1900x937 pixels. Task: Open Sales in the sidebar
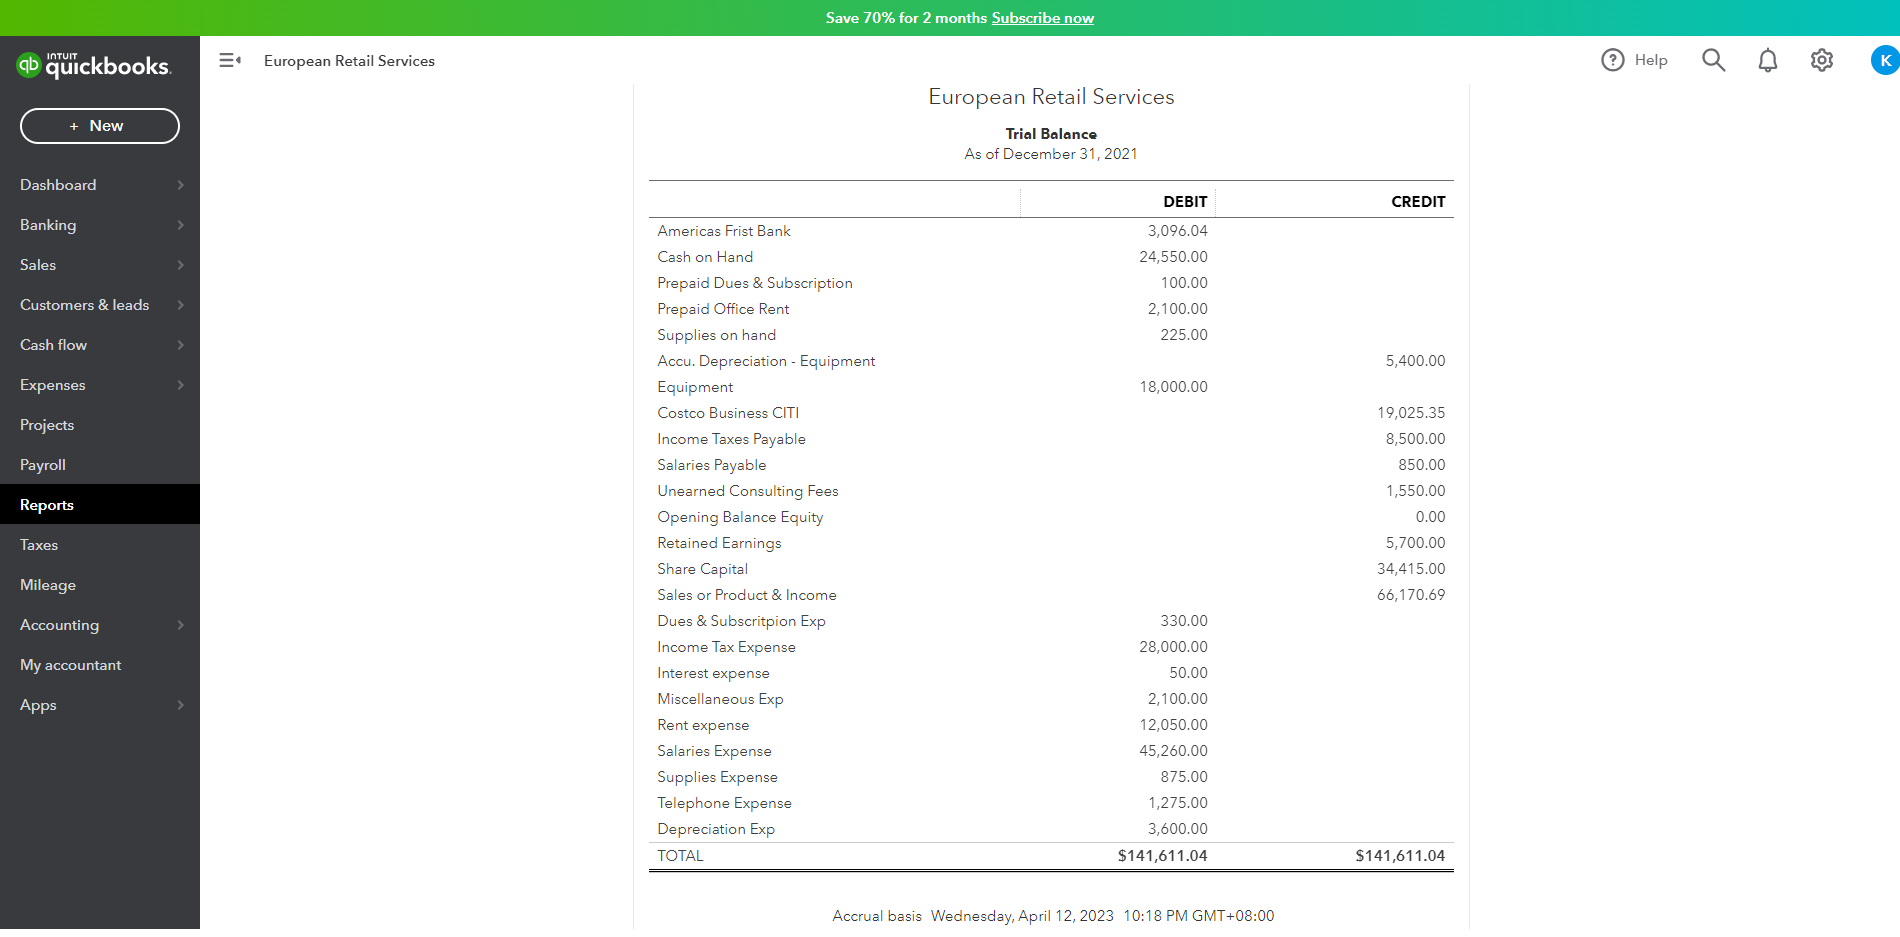[x=38, y=265]
